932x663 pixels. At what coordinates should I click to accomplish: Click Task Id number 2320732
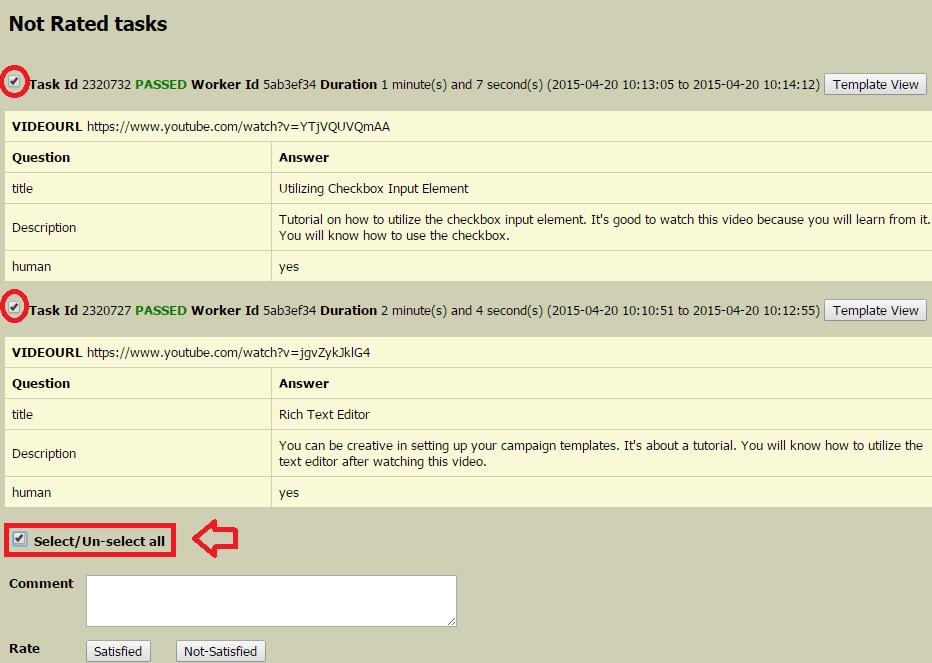point(106,84)
